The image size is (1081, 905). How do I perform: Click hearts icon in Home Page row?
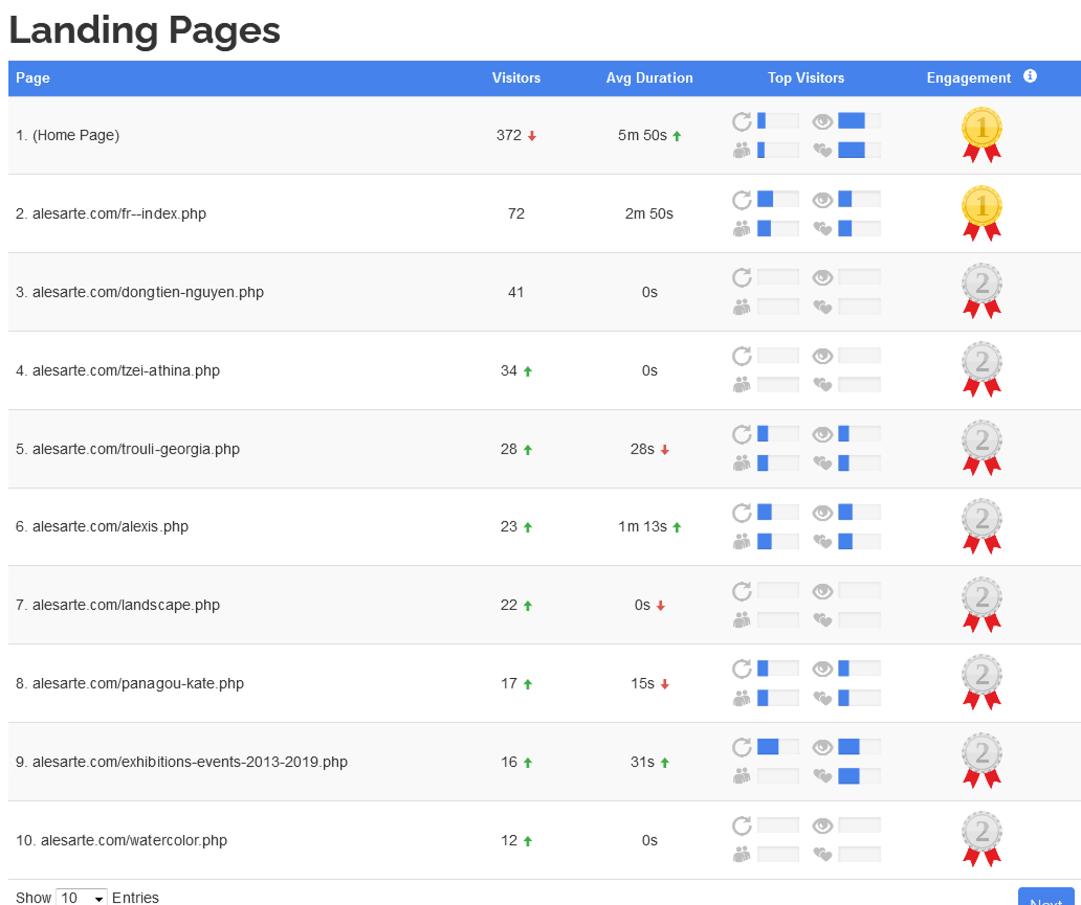(x=822, y=150)
